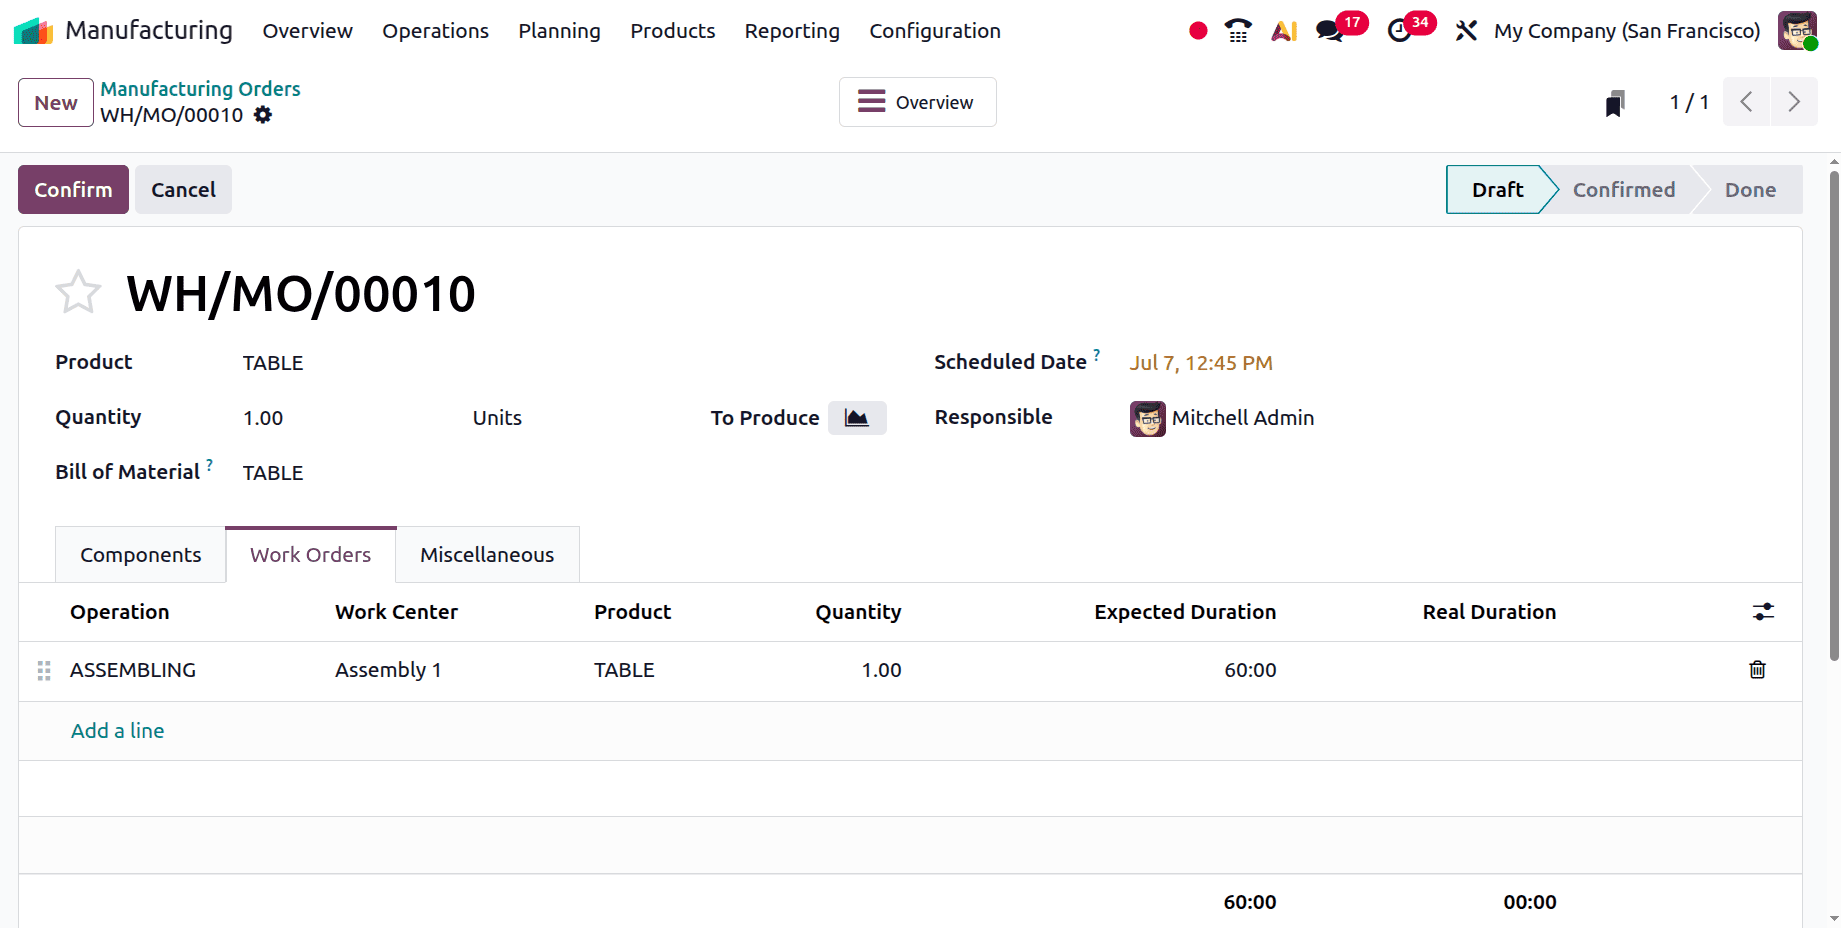Click the New button
1841x928 pixels.
56,103
